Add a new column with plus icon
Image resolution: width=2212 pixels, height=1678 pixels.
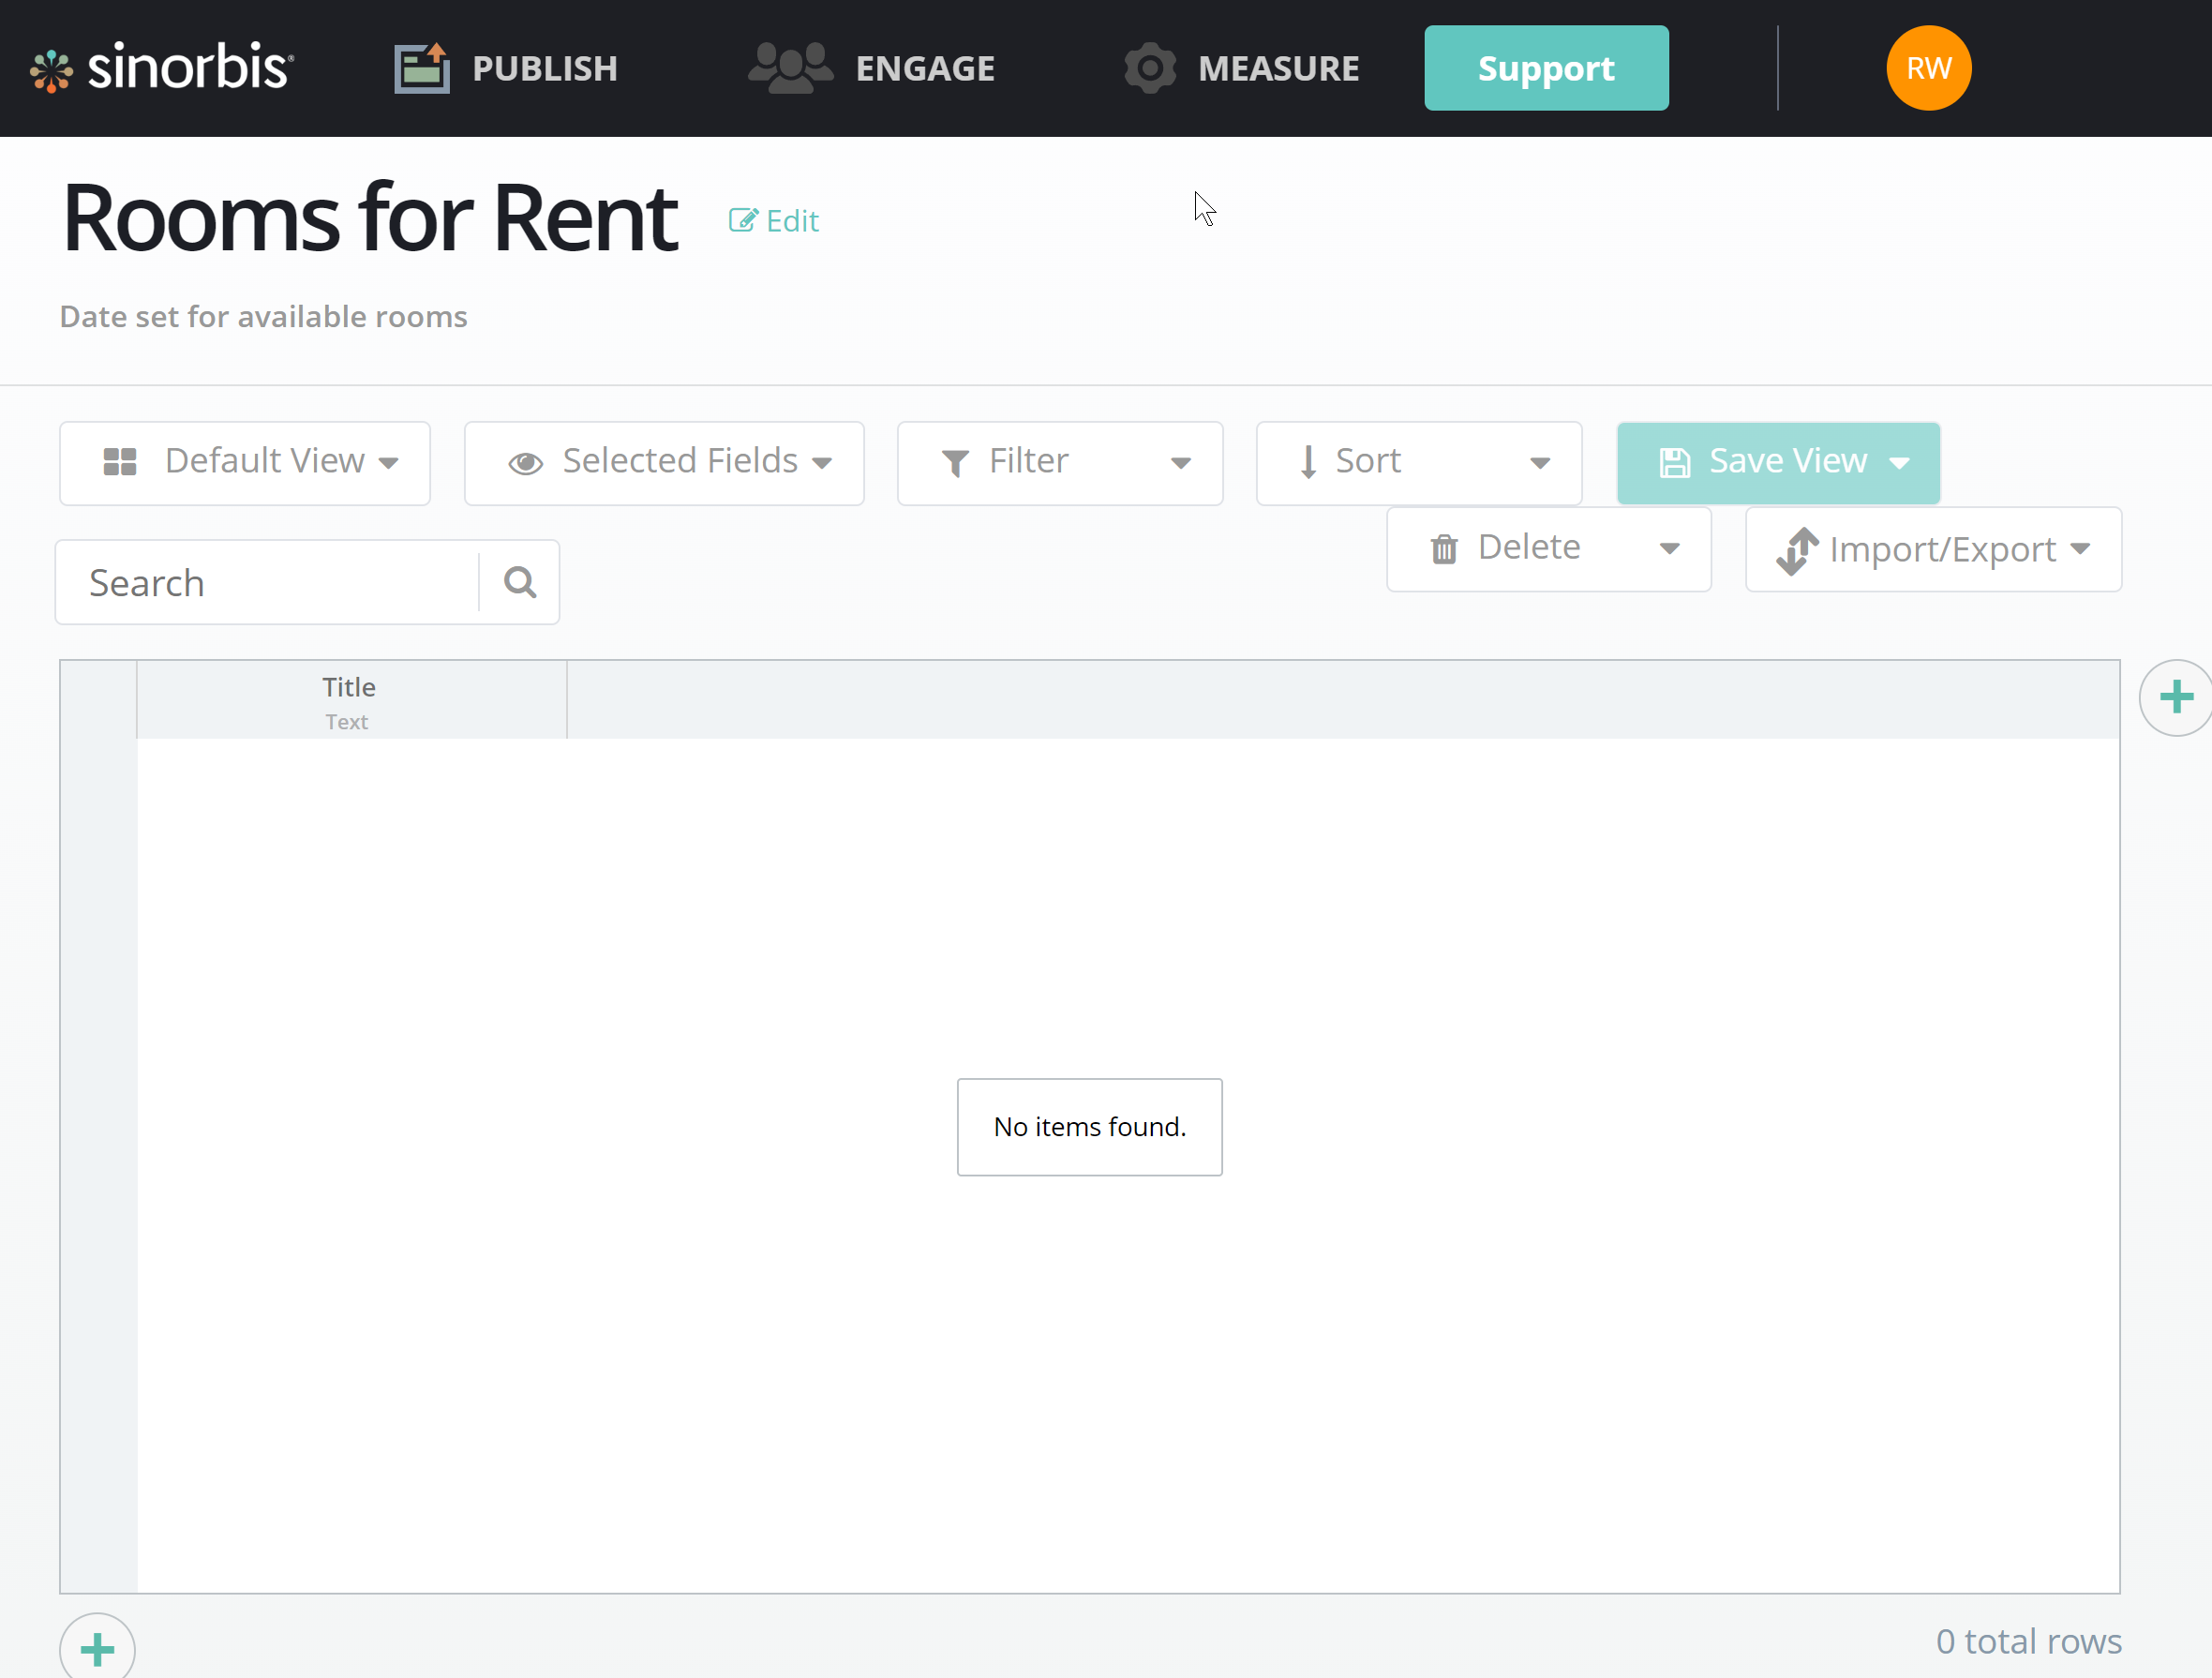pyautogui.click(x=2175, y=697)
